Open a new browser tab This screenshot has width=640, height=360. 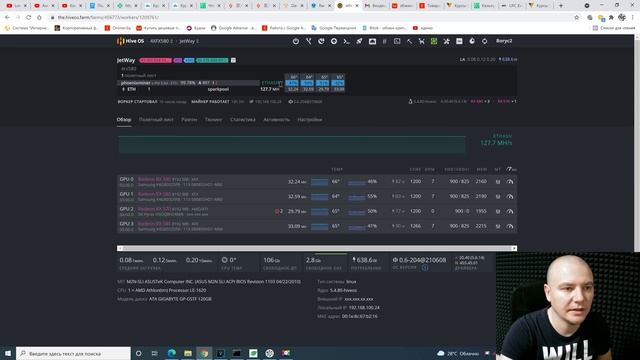click(560, 6)
